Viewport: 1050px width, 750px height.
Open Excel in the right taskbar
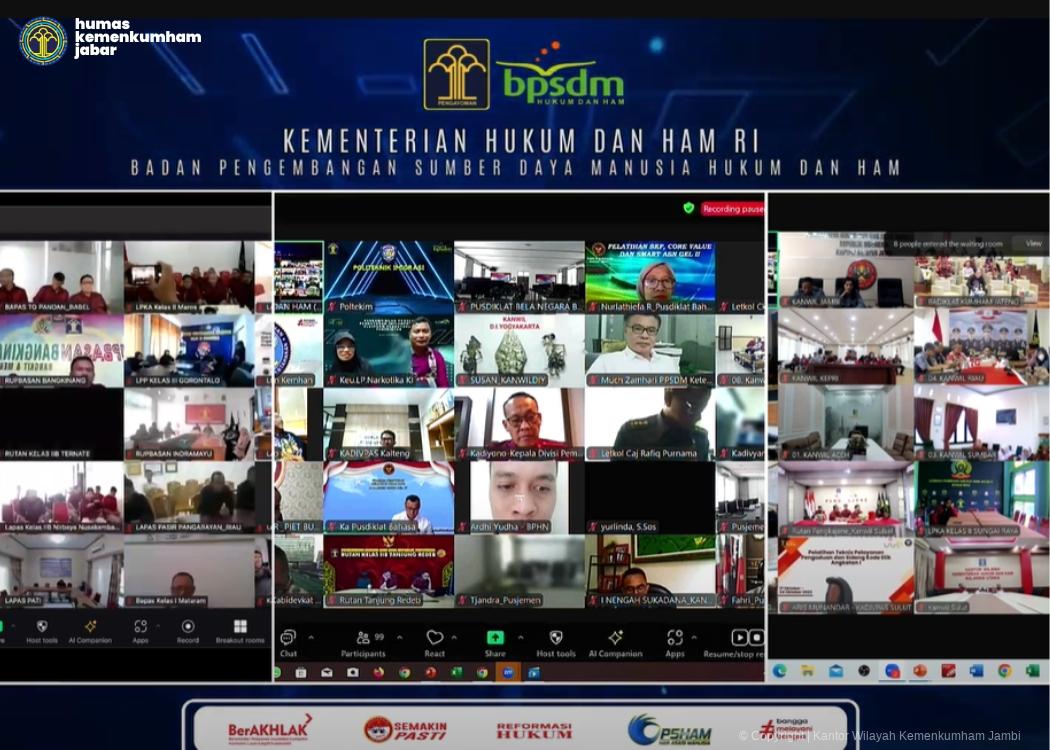1033,670
